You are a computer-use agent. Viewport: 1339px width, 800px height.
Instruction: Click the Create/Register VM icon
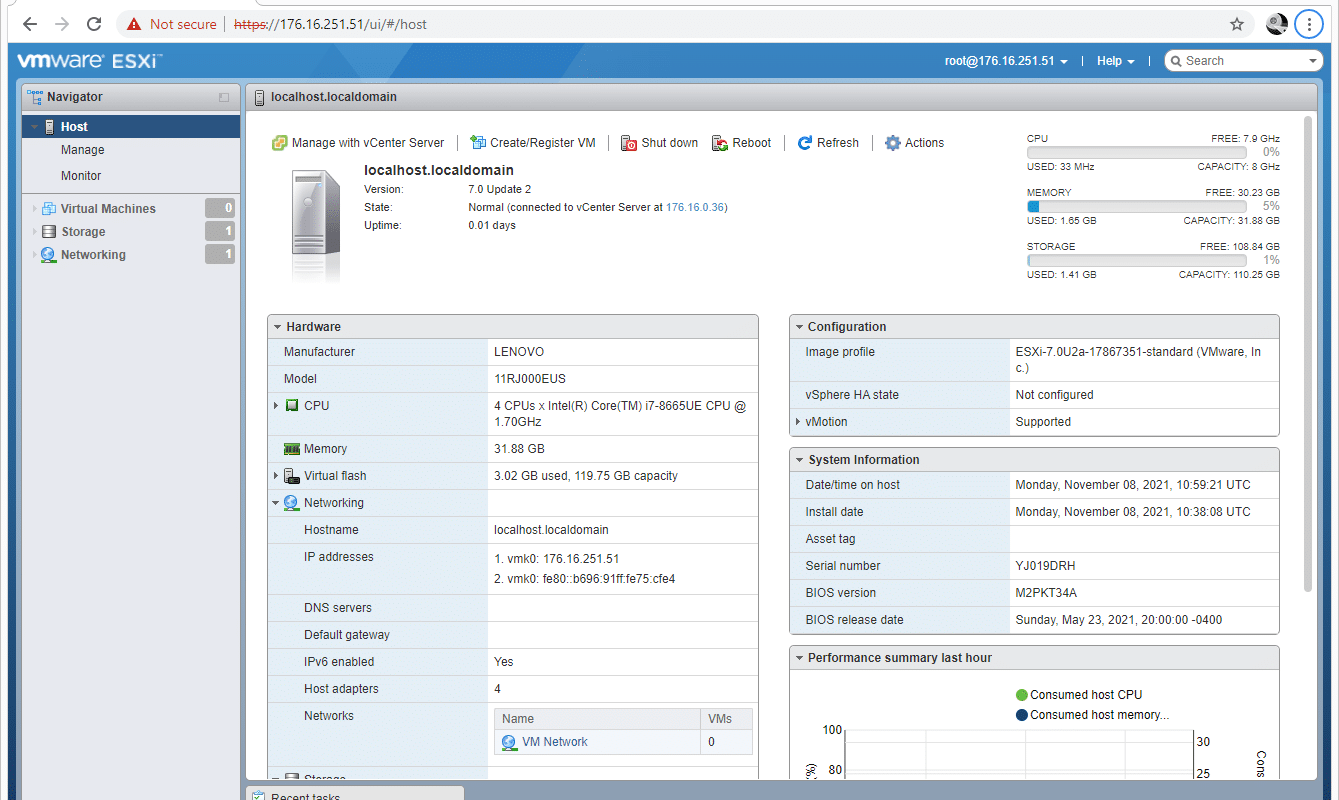478,143
